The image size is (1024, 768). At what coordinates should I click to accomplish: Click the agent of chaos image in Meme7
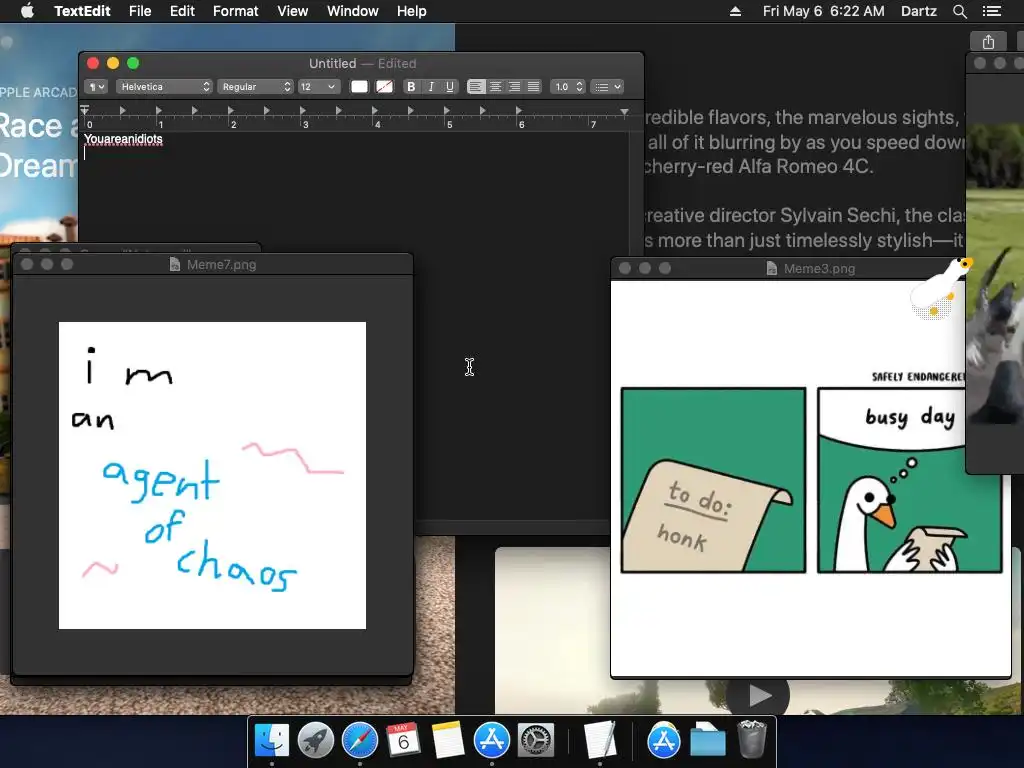click(x=212, y=475)
